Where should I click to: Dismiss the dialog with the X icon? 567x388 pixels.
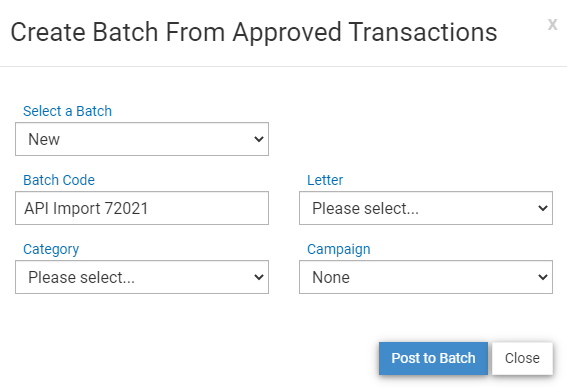[x=552, y=25]
